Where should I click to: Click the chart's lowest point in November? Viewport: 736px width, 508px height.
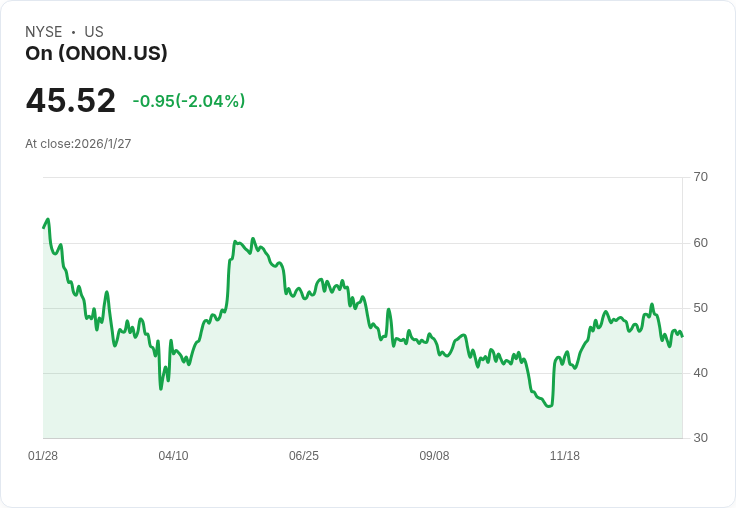tap(550, 406)
